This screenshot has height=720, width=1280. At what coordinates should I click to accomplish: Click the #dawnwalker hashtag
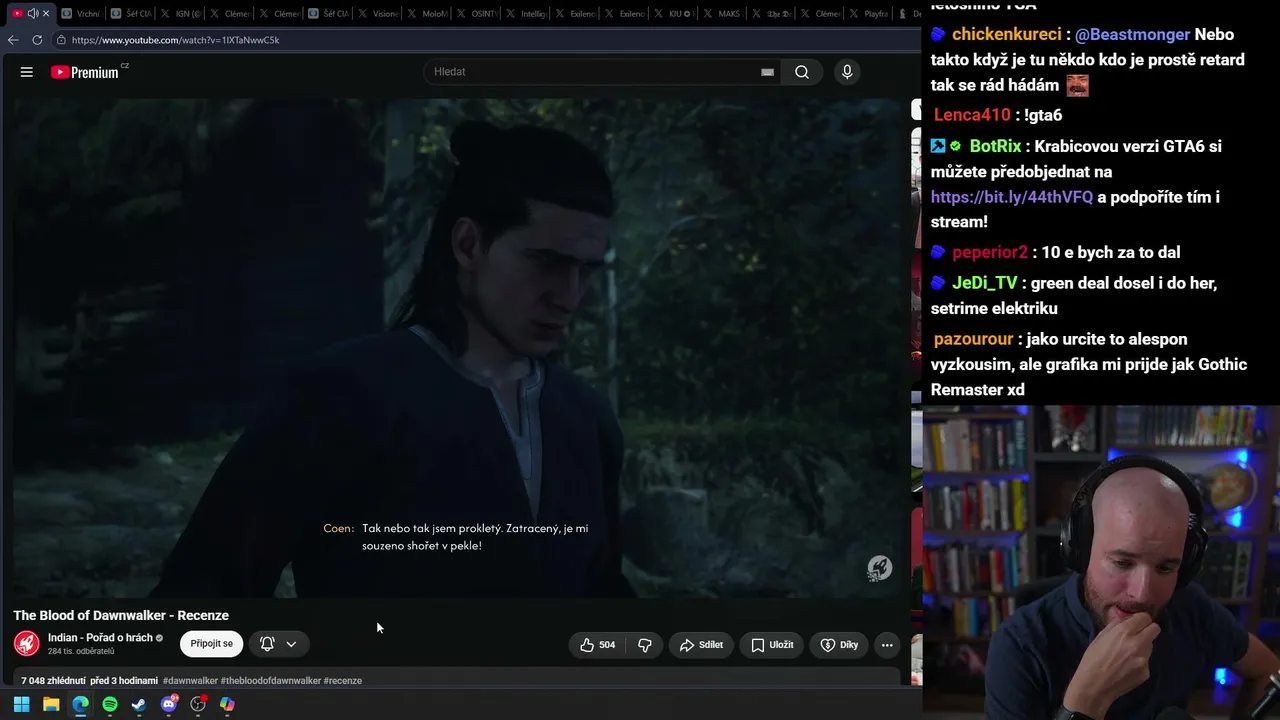(190, 681)
